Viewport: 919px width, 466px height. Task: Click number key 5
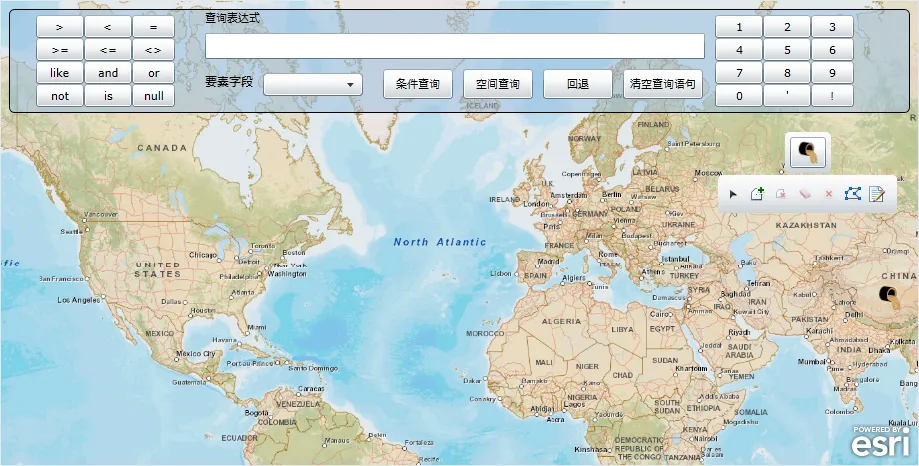click(787, 50)
